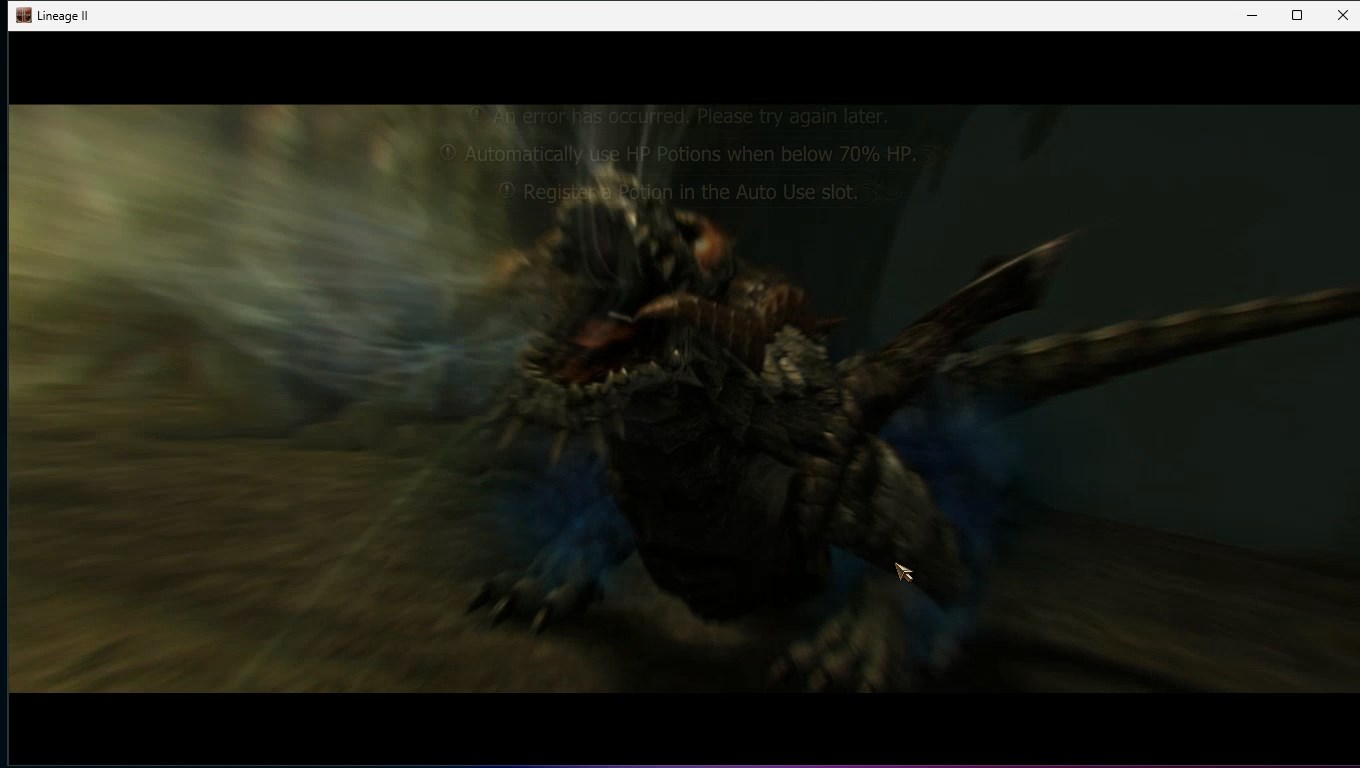Click the Lineage II app icon in title bar
The image size is (1360, 768).
tap(23, 15)
